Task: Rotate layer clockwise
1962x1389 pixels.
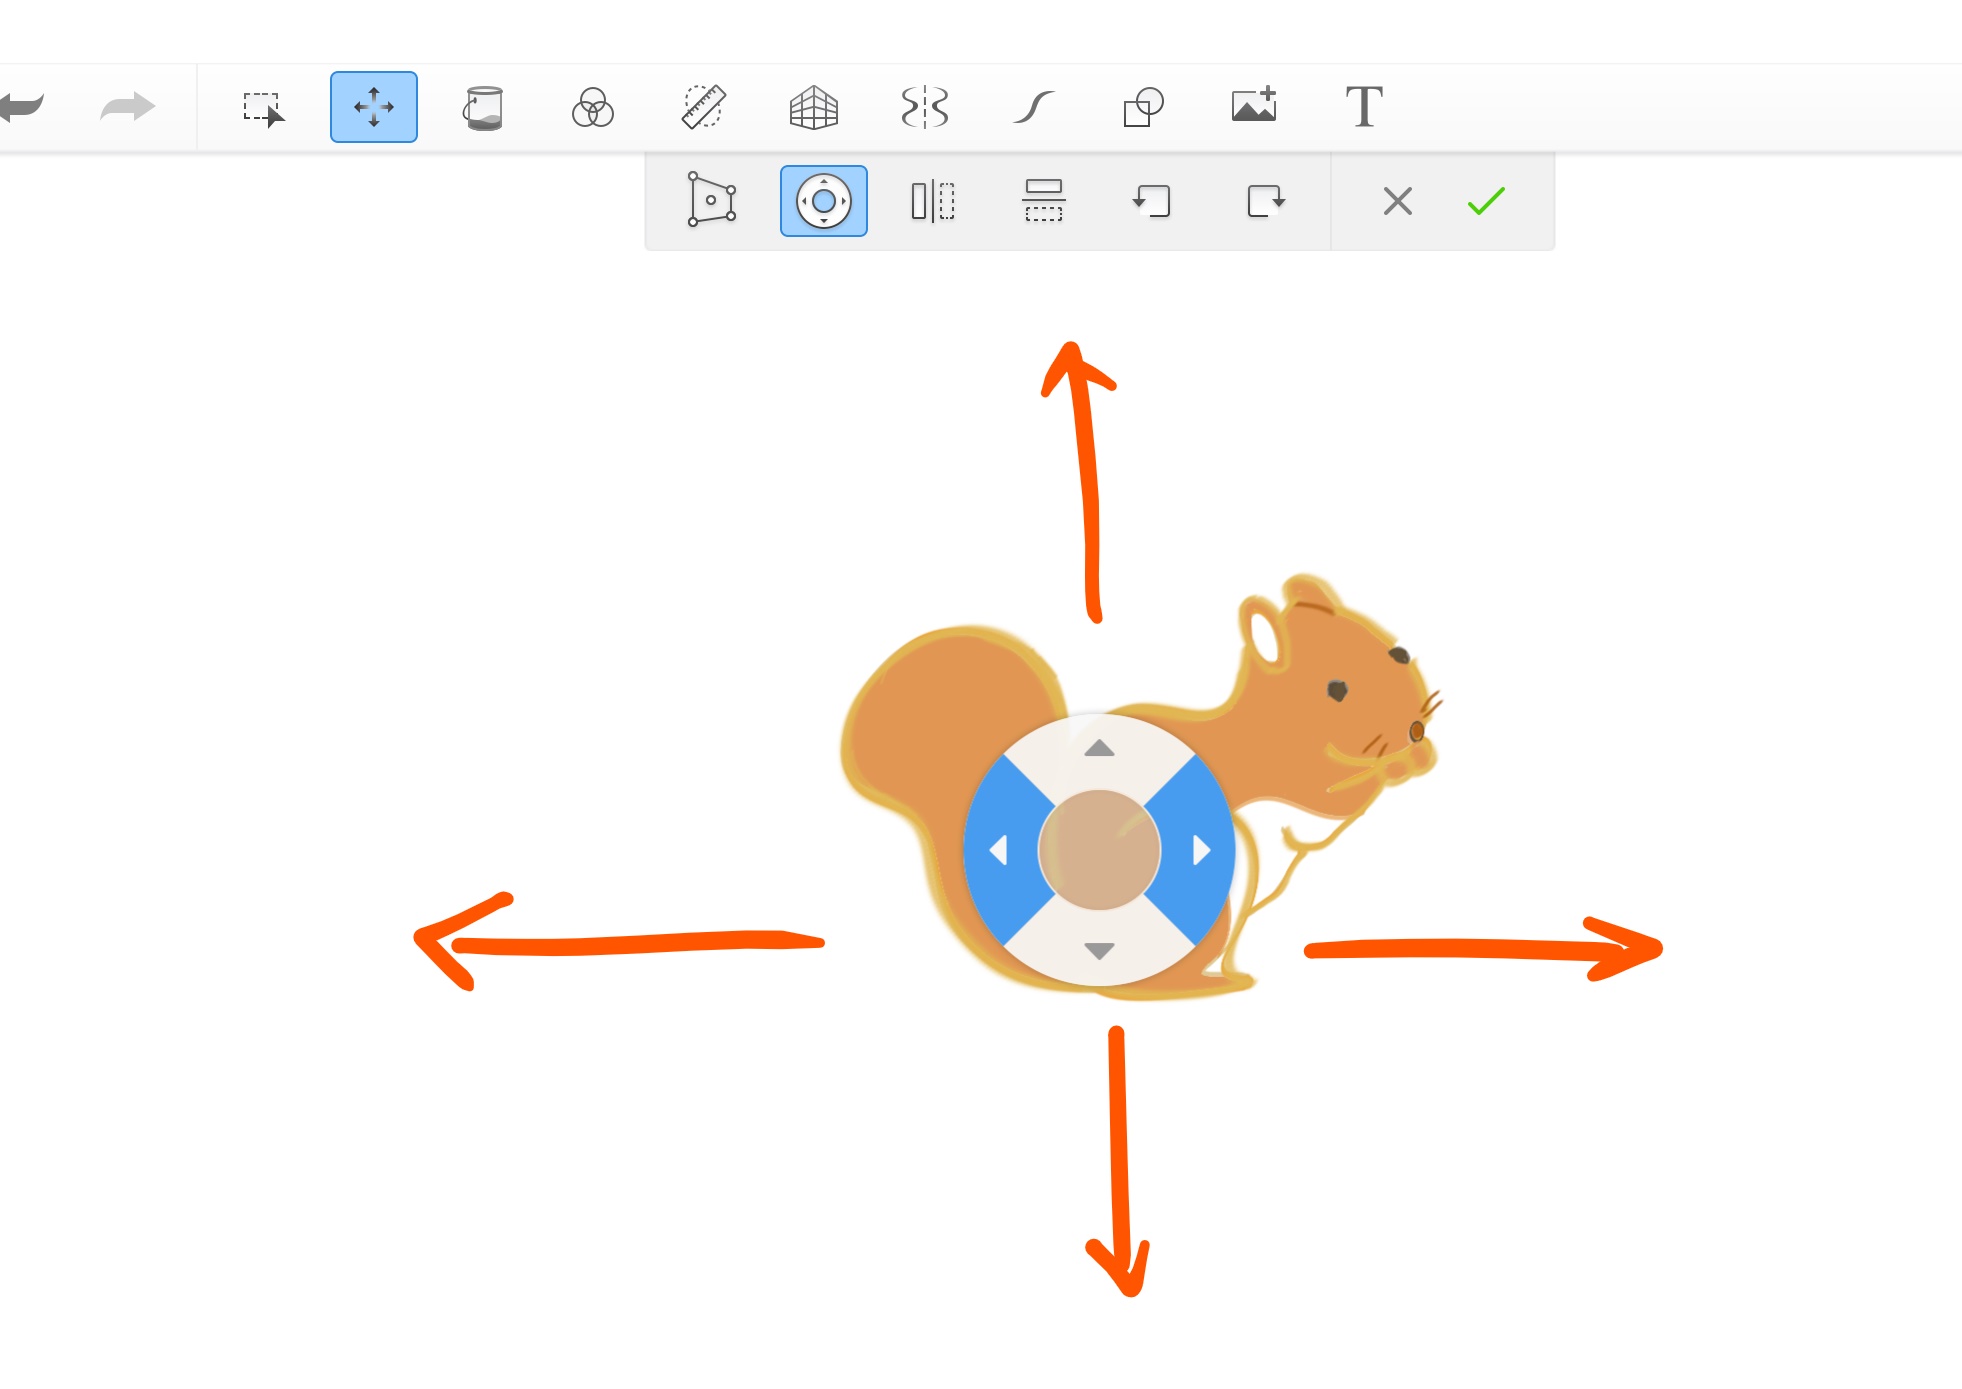Action: click(x=1266, y=201)
